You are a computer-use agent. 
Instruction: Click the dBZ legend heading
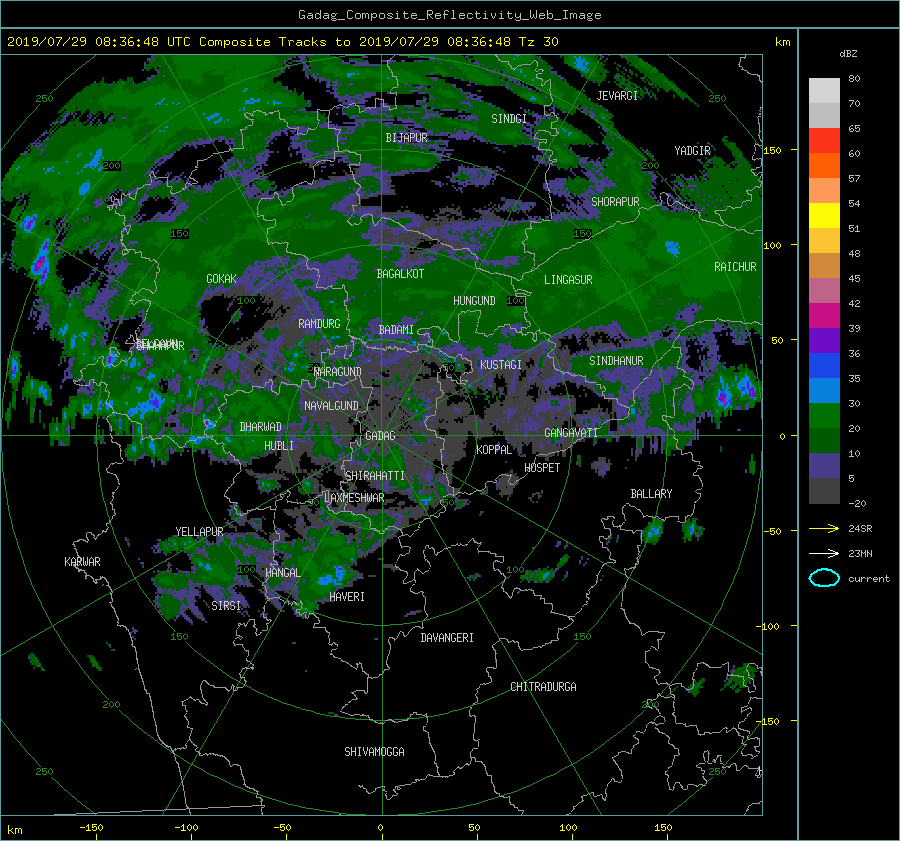pos(848,53)
